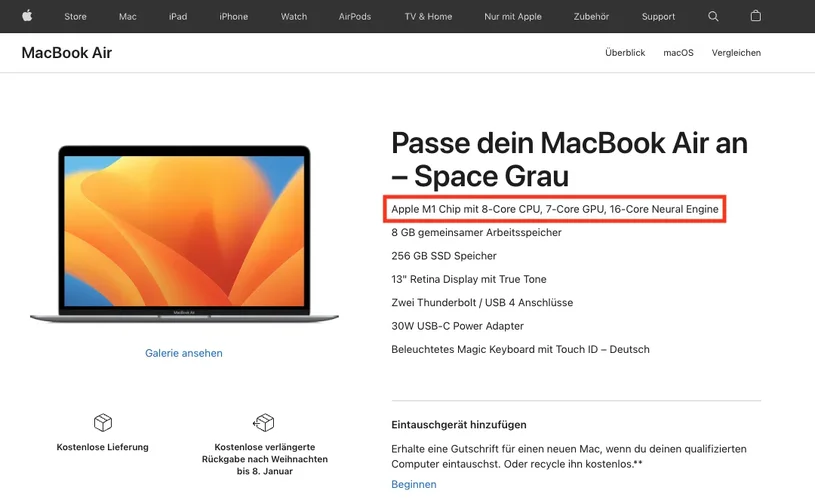Select iPhone in the top navigation

[x=233, y=17]
